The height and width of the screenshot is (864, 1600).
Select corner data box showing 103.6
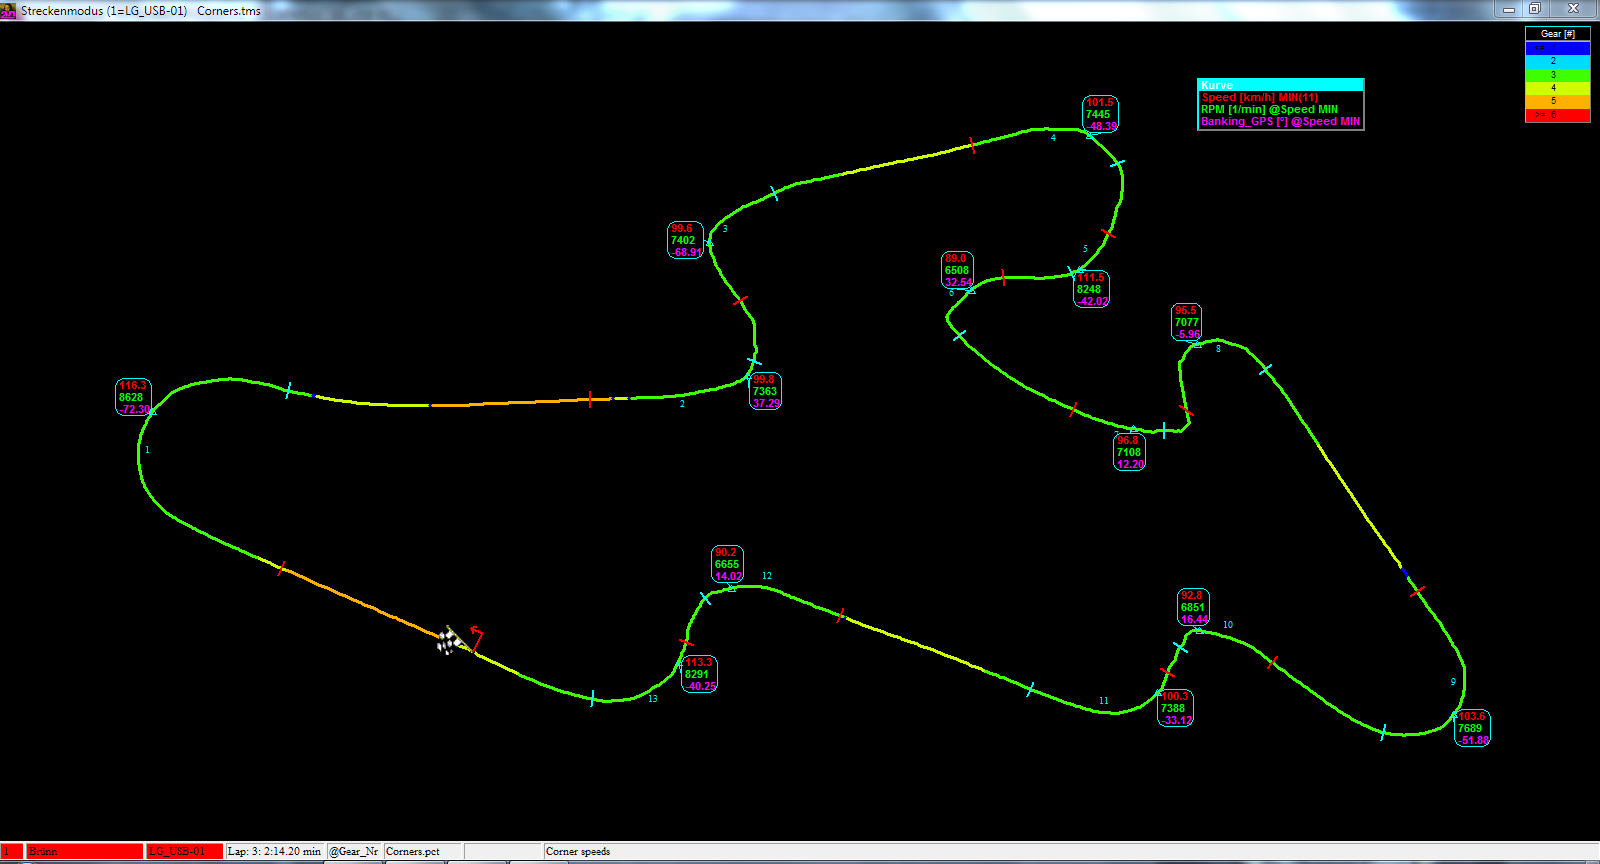tap(1471, 728)
